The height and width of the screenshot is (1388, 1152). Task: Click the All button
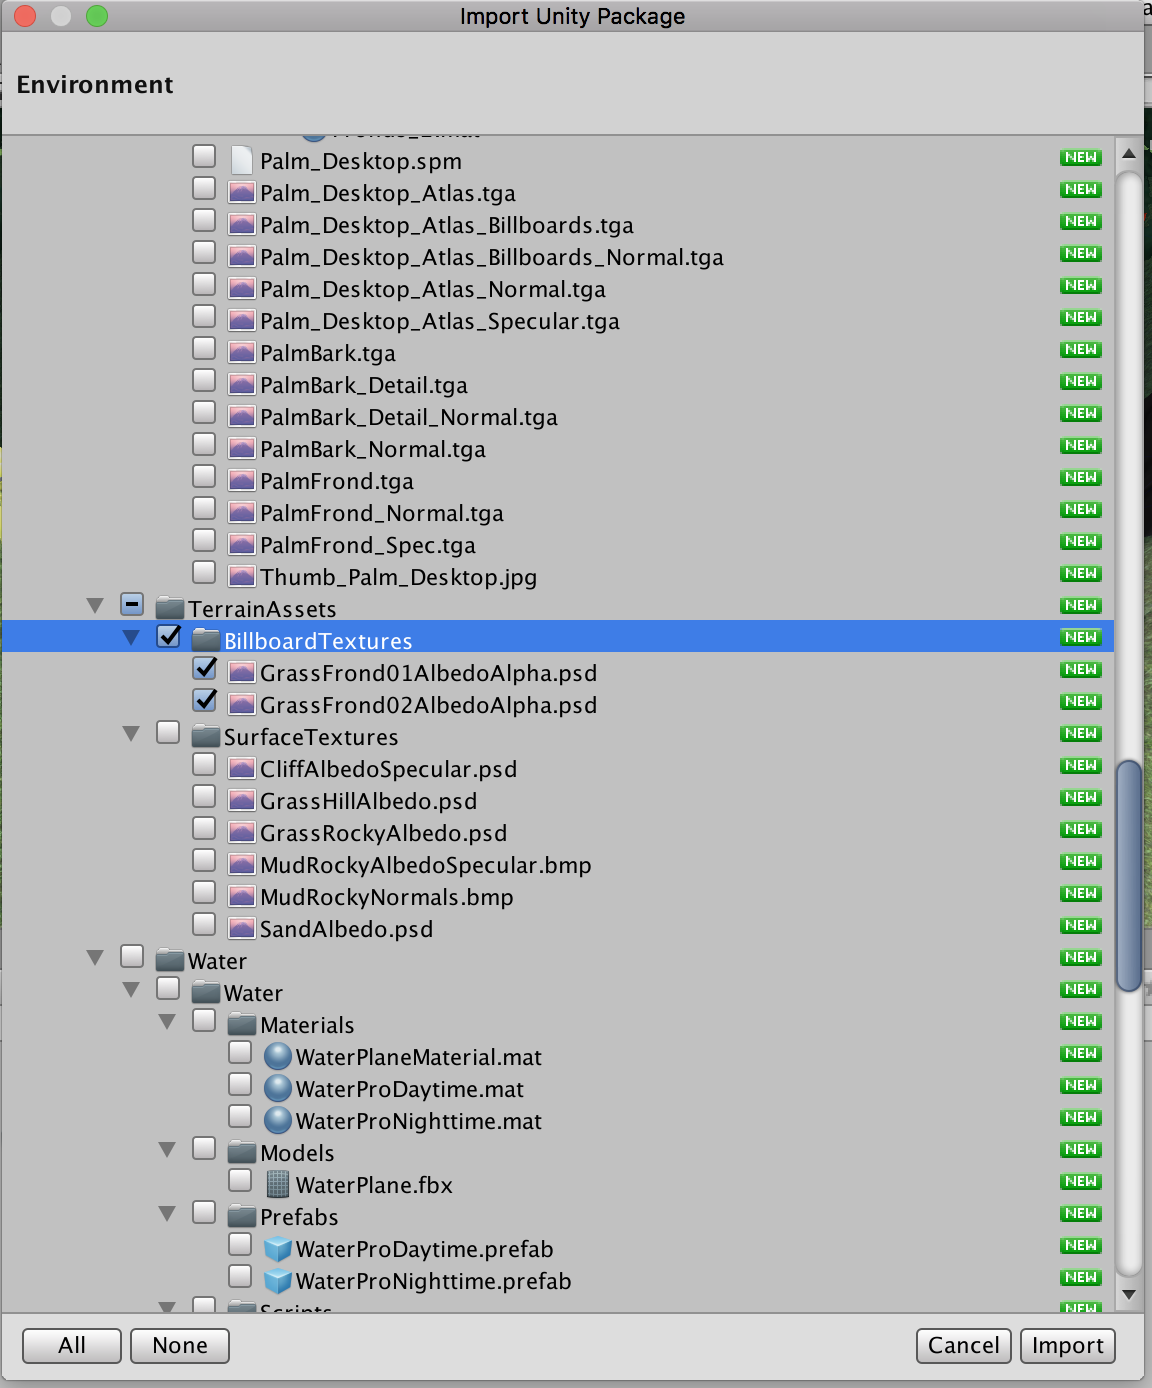(72, 1345)
